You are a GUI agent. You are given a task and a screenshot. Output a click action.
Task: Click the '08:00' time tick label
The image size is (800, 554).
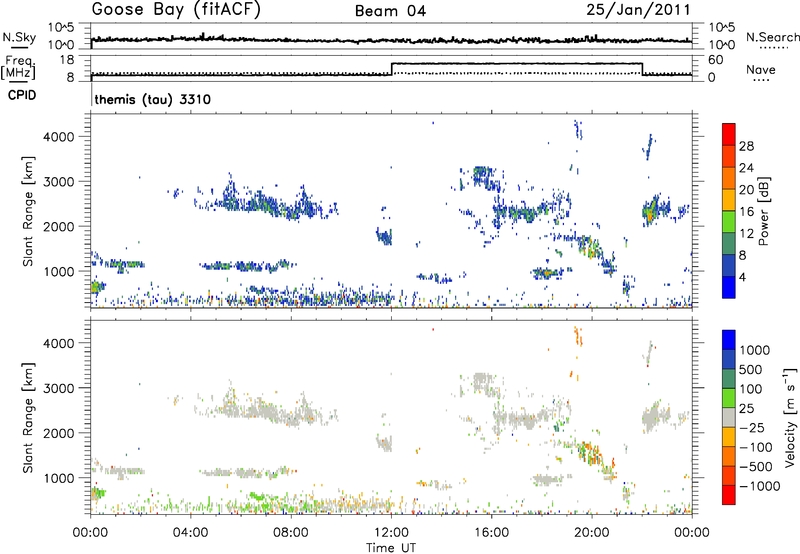tap(290, 533)
